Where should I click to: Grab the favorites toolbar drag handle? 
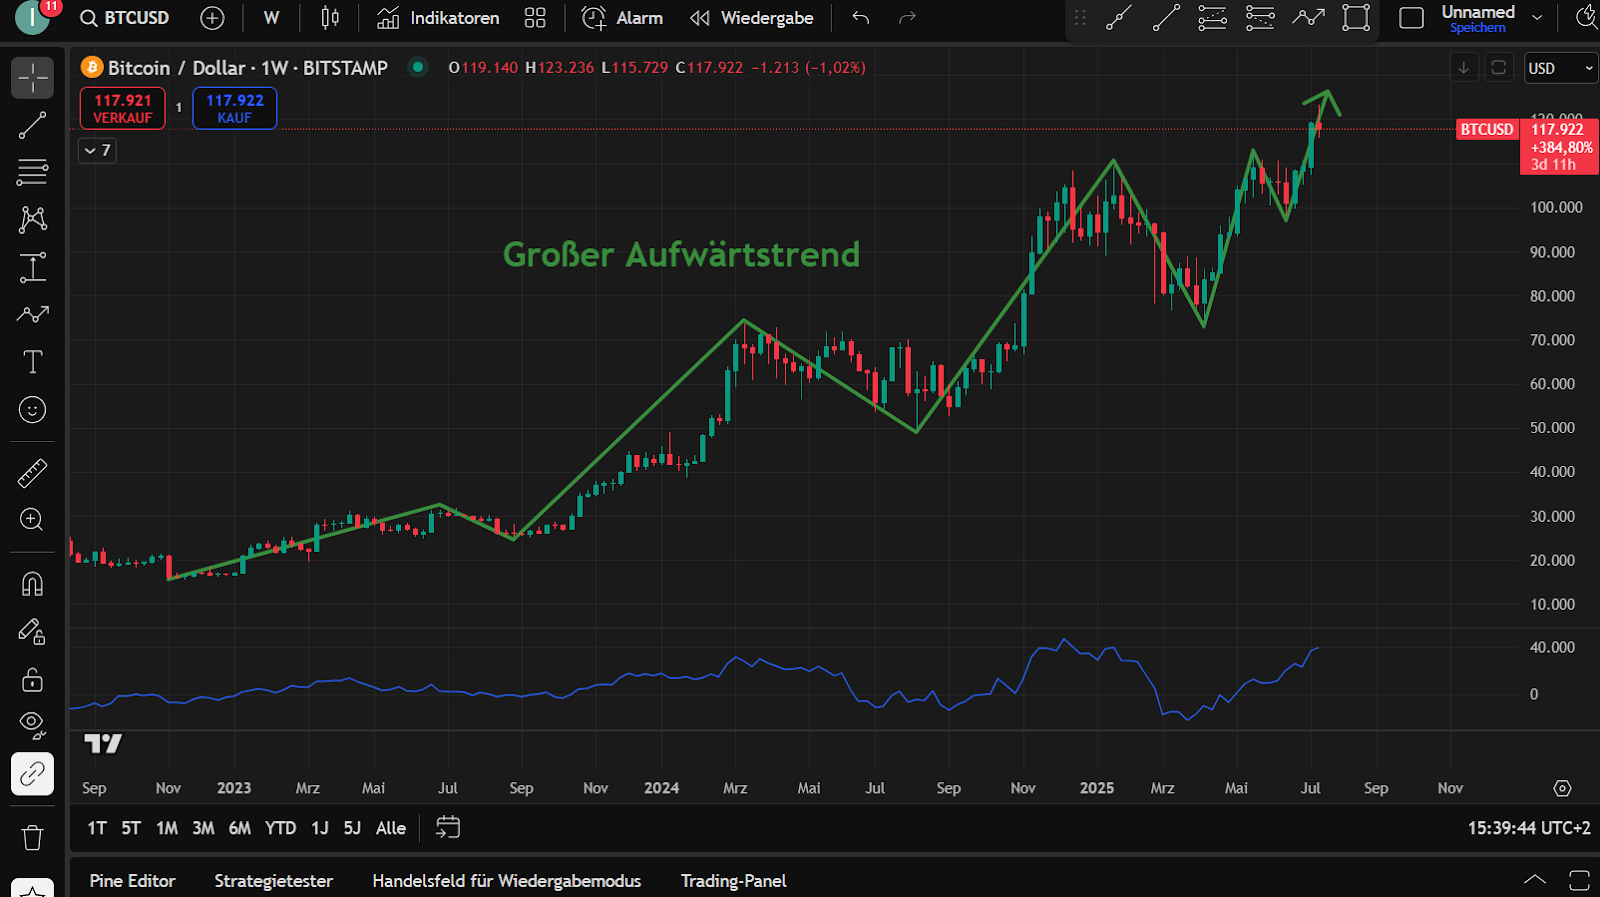coord(1080,18)
